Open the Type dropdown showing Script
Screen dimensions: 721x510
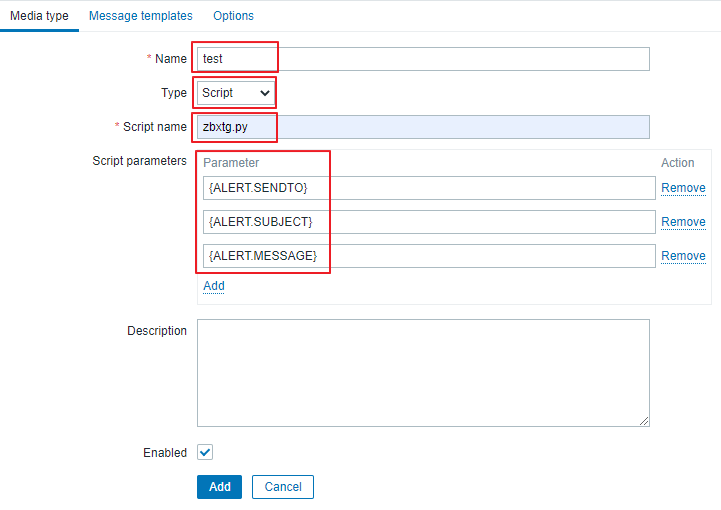(x=236, y=93)
